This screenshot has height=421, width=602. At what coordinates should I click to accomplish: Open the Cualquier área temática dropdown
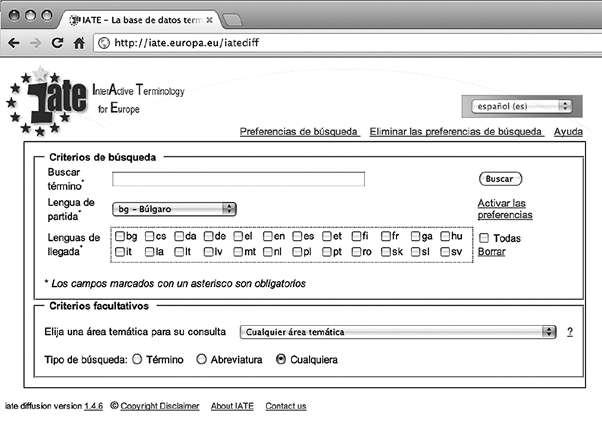[398, 332]
